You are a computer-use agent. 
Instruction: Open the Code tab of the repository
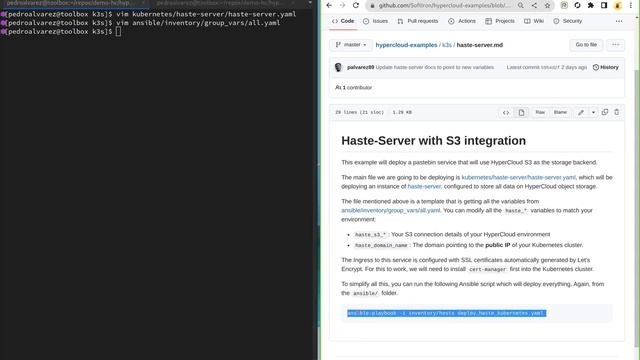[343, 21]
